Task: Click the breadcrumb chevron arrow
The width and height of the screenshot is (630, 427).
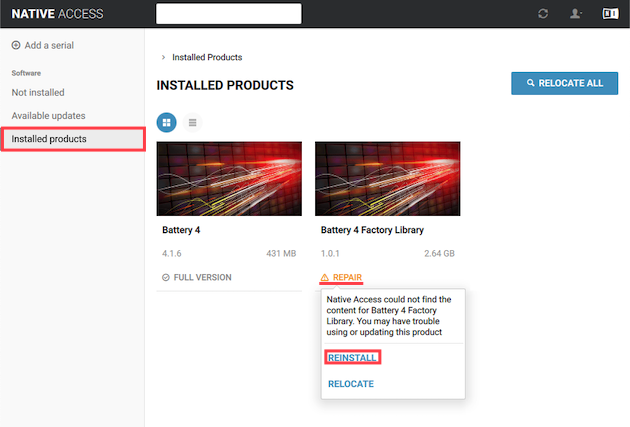Action: 163,57
